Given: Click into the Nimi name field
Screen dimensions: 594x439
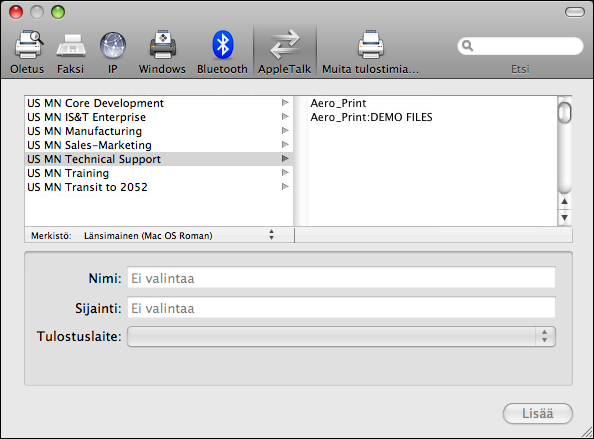Looking at the screenshot, I should click(341, 278).
